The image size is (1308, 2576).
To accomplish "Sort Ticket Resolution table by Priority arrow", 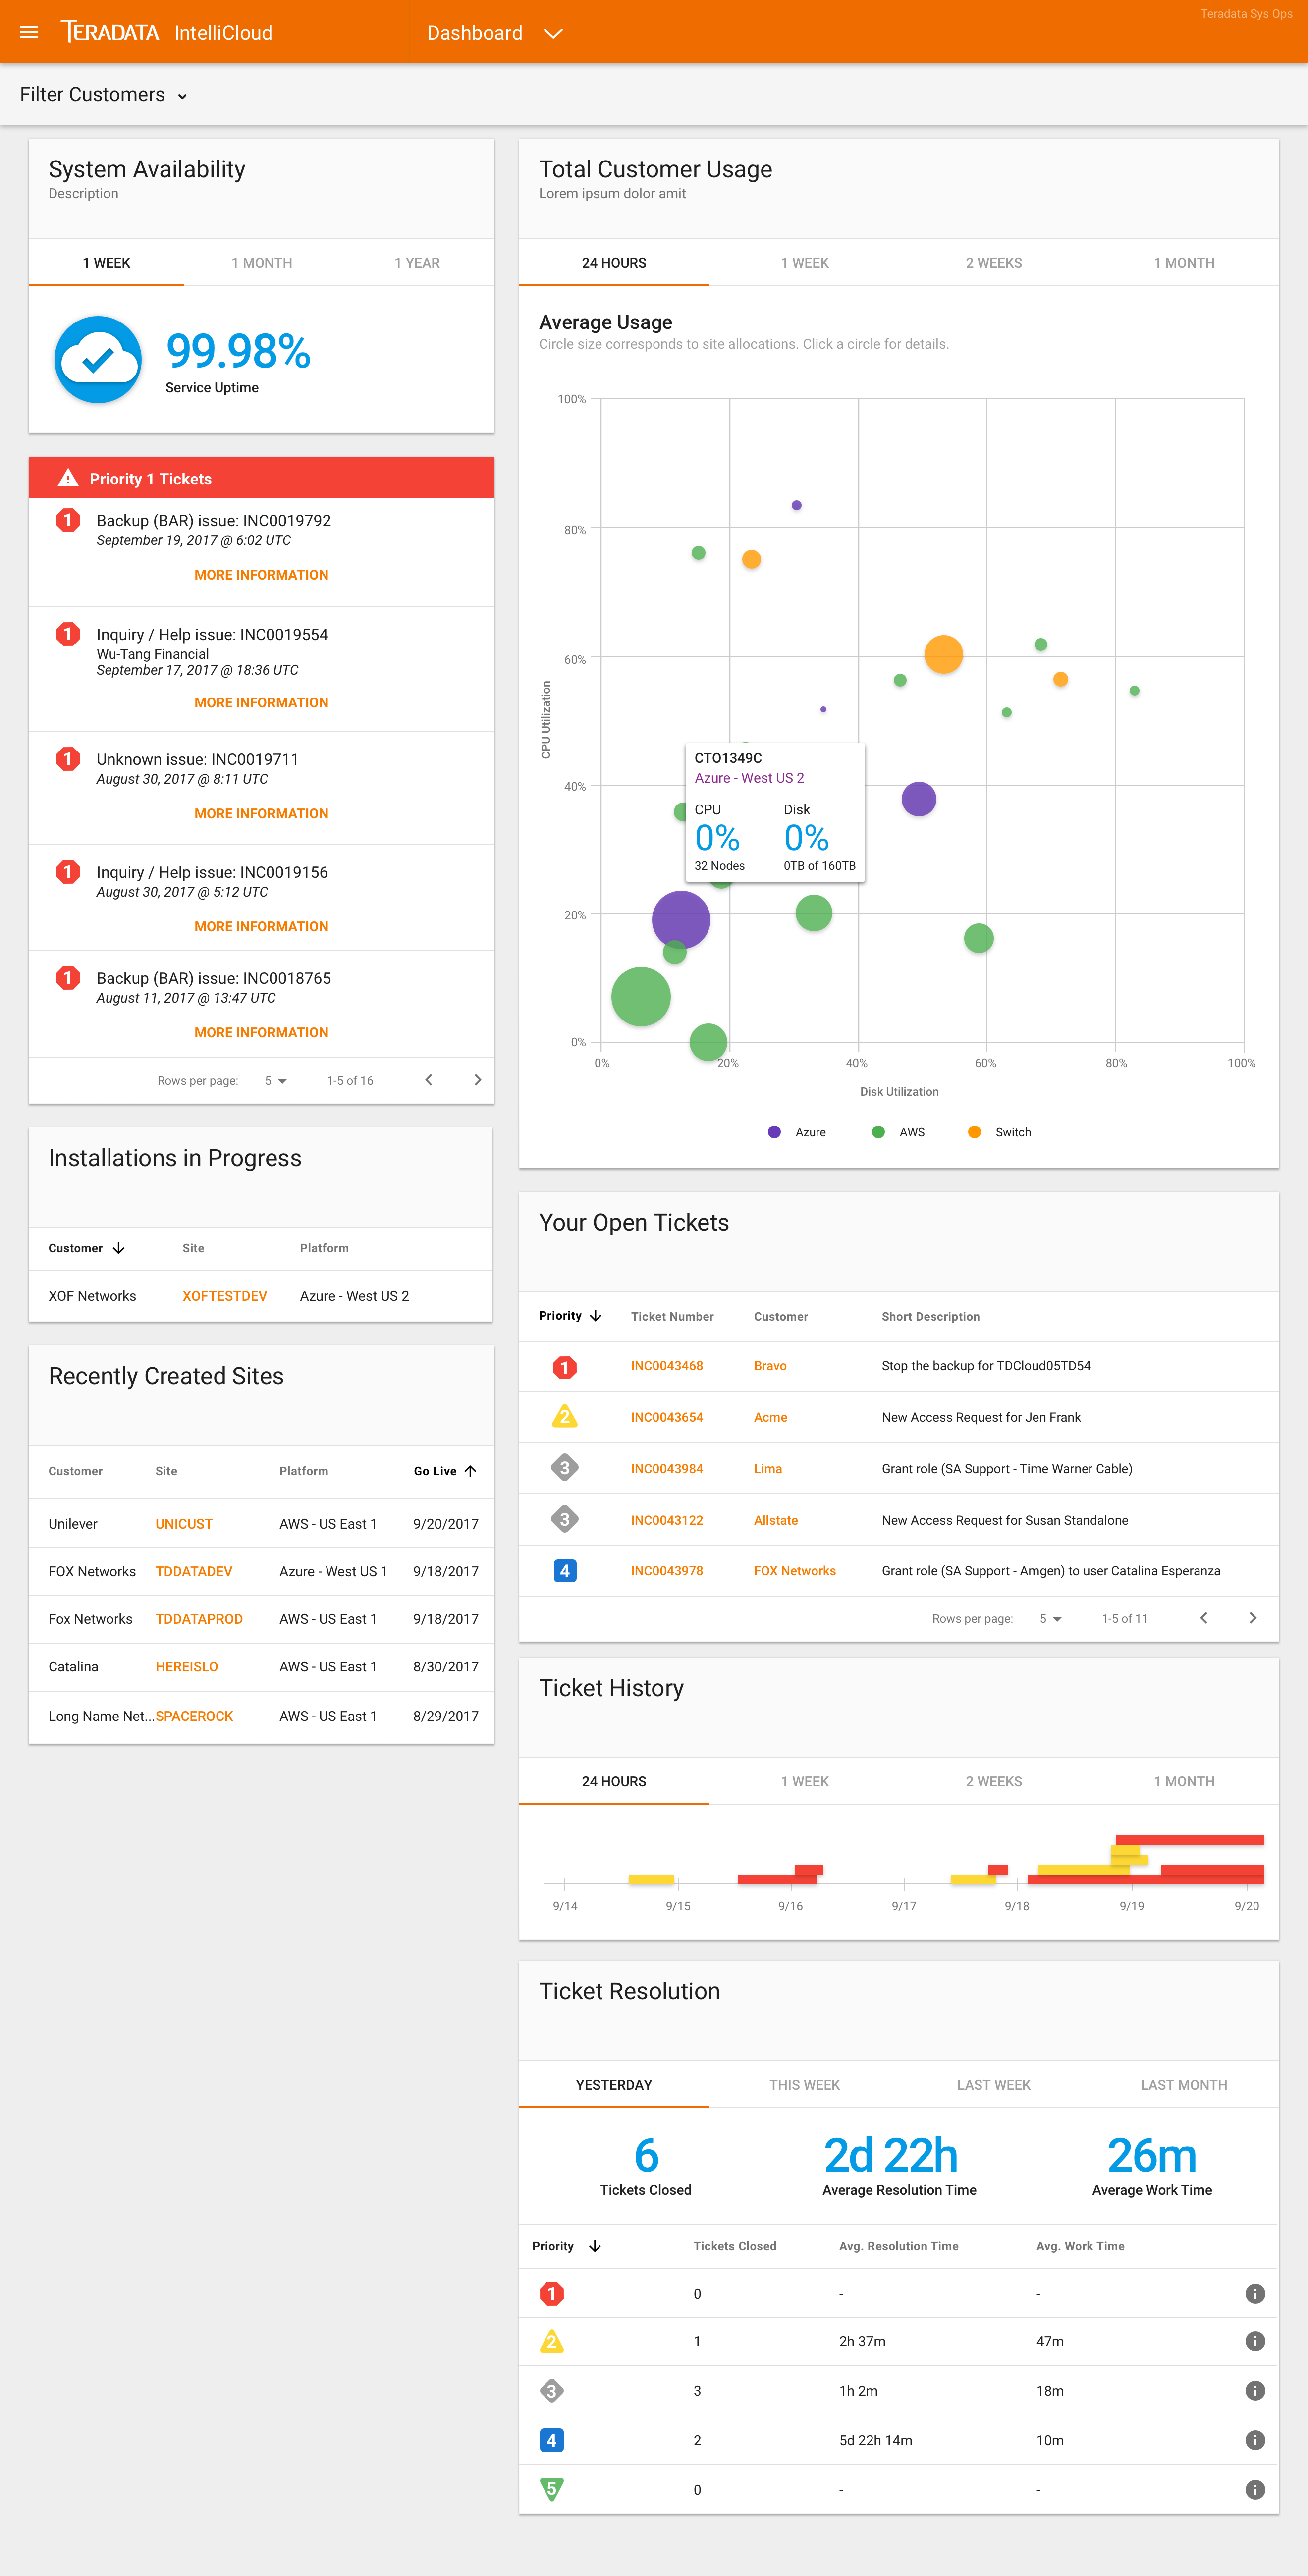I will (595, 2246).
